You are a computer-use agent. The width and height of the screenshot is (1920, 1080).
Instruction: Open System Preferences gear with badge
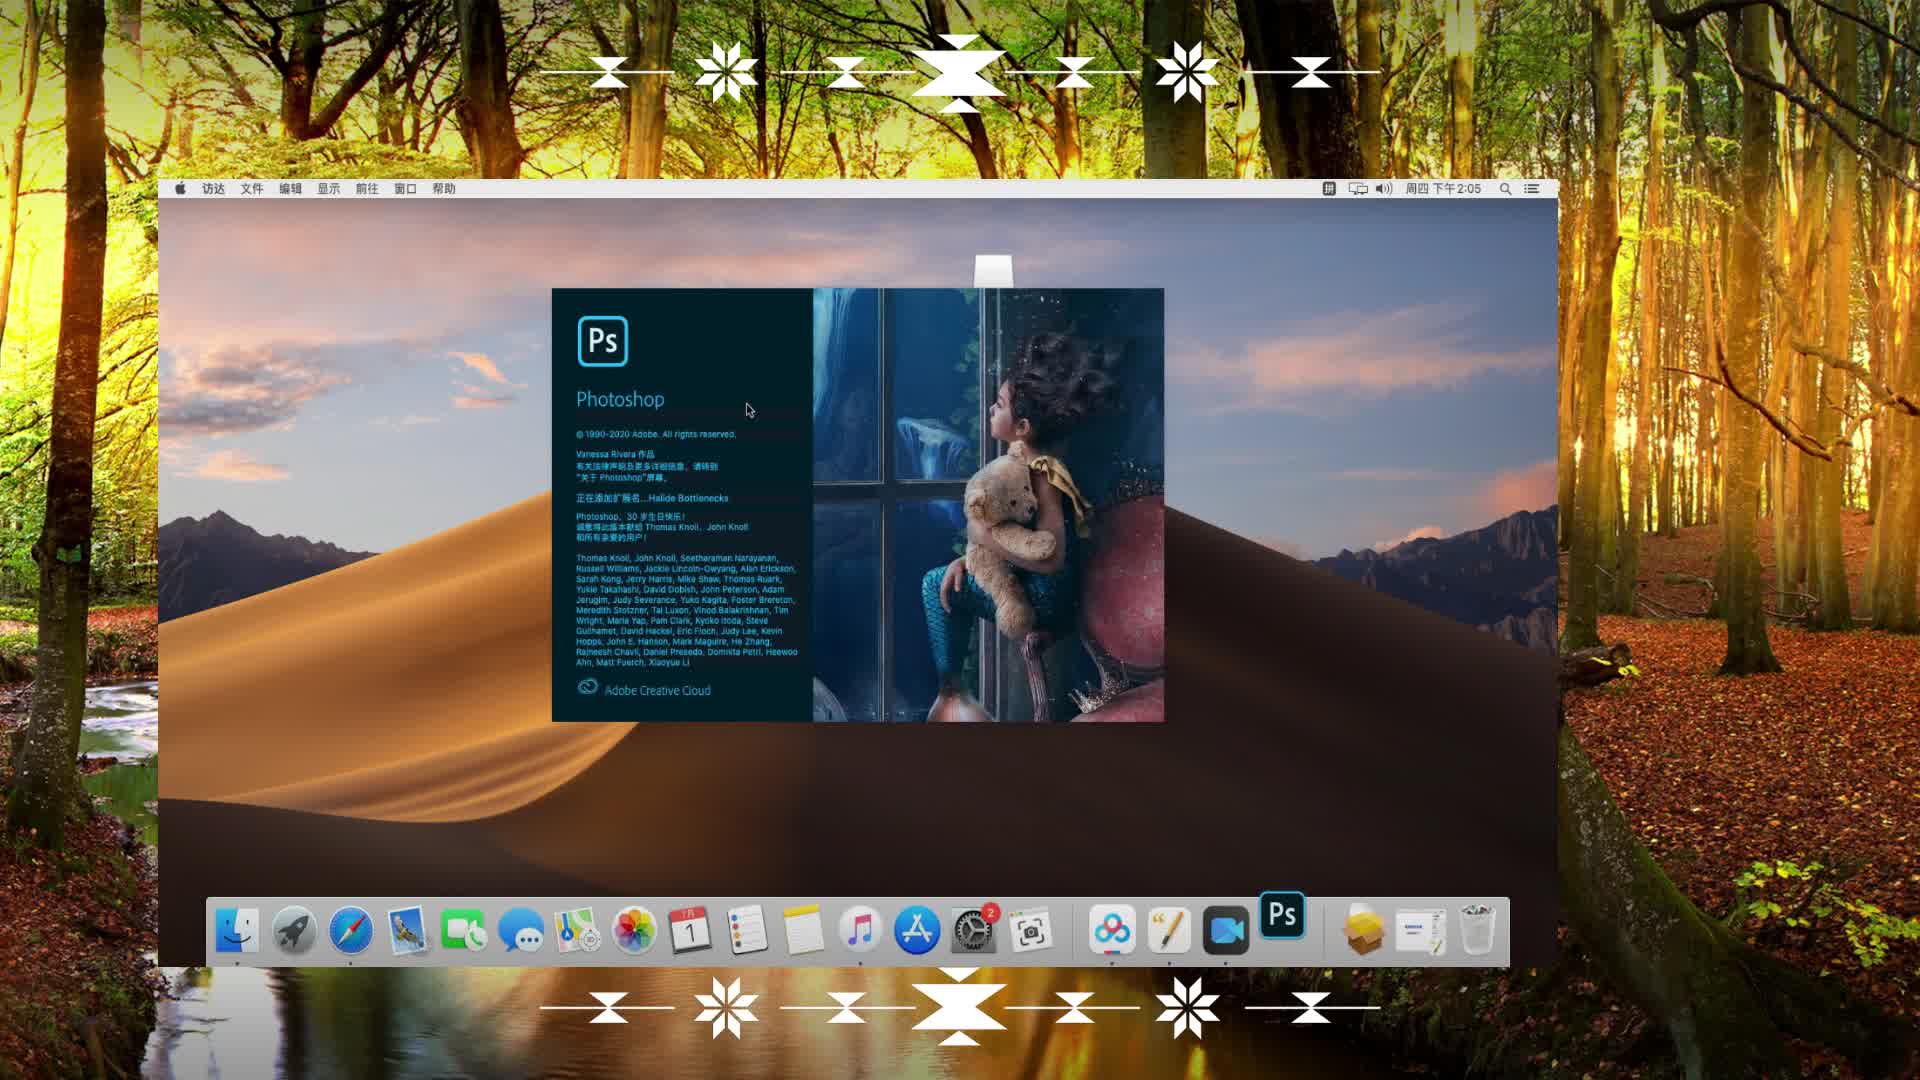(973, 931)
